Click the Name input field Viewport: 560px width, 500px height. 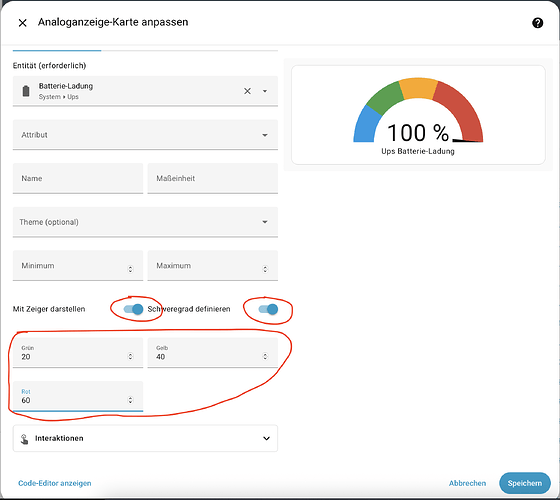tap(78, 178)
